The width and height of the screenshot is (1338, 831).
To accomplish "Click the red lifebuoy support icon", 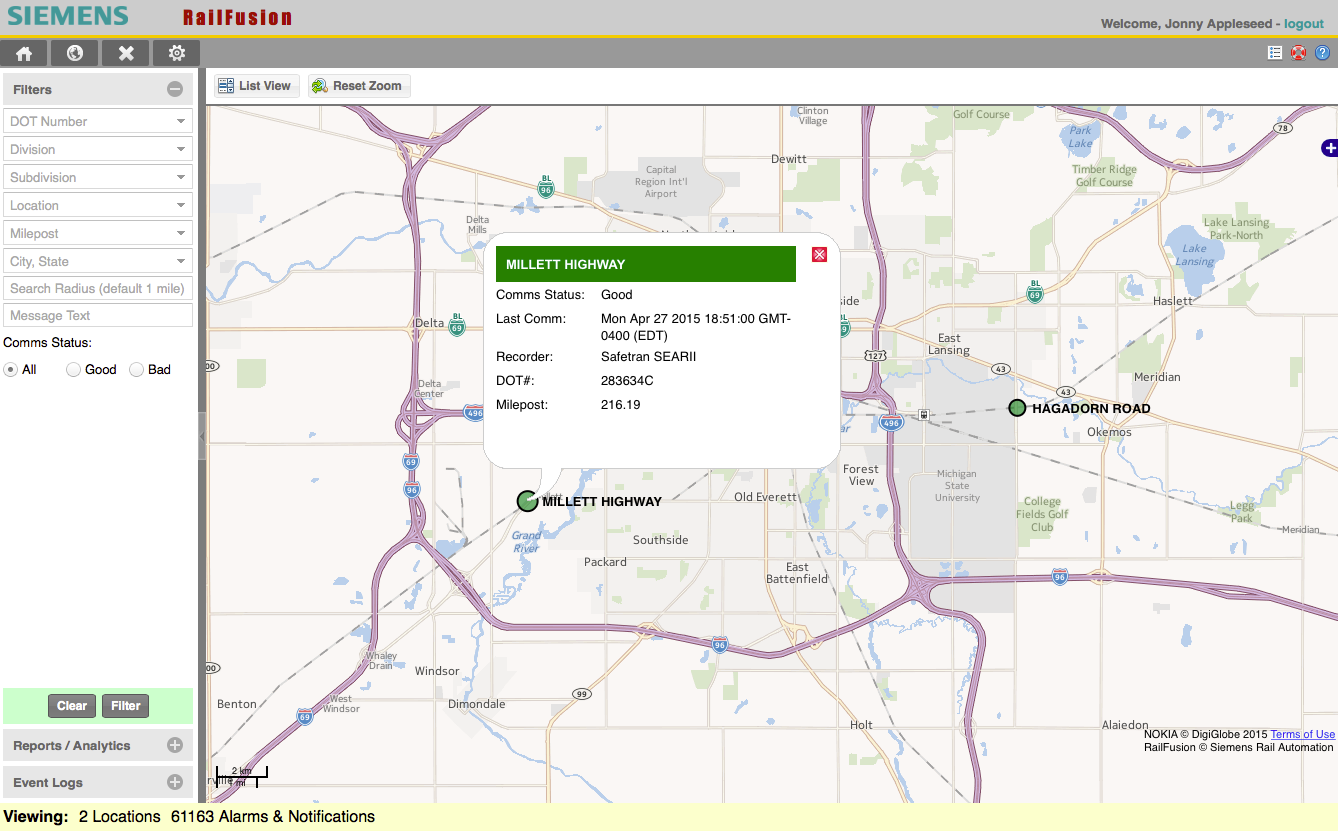I will pyautogui.click(x=1297, y=52).
